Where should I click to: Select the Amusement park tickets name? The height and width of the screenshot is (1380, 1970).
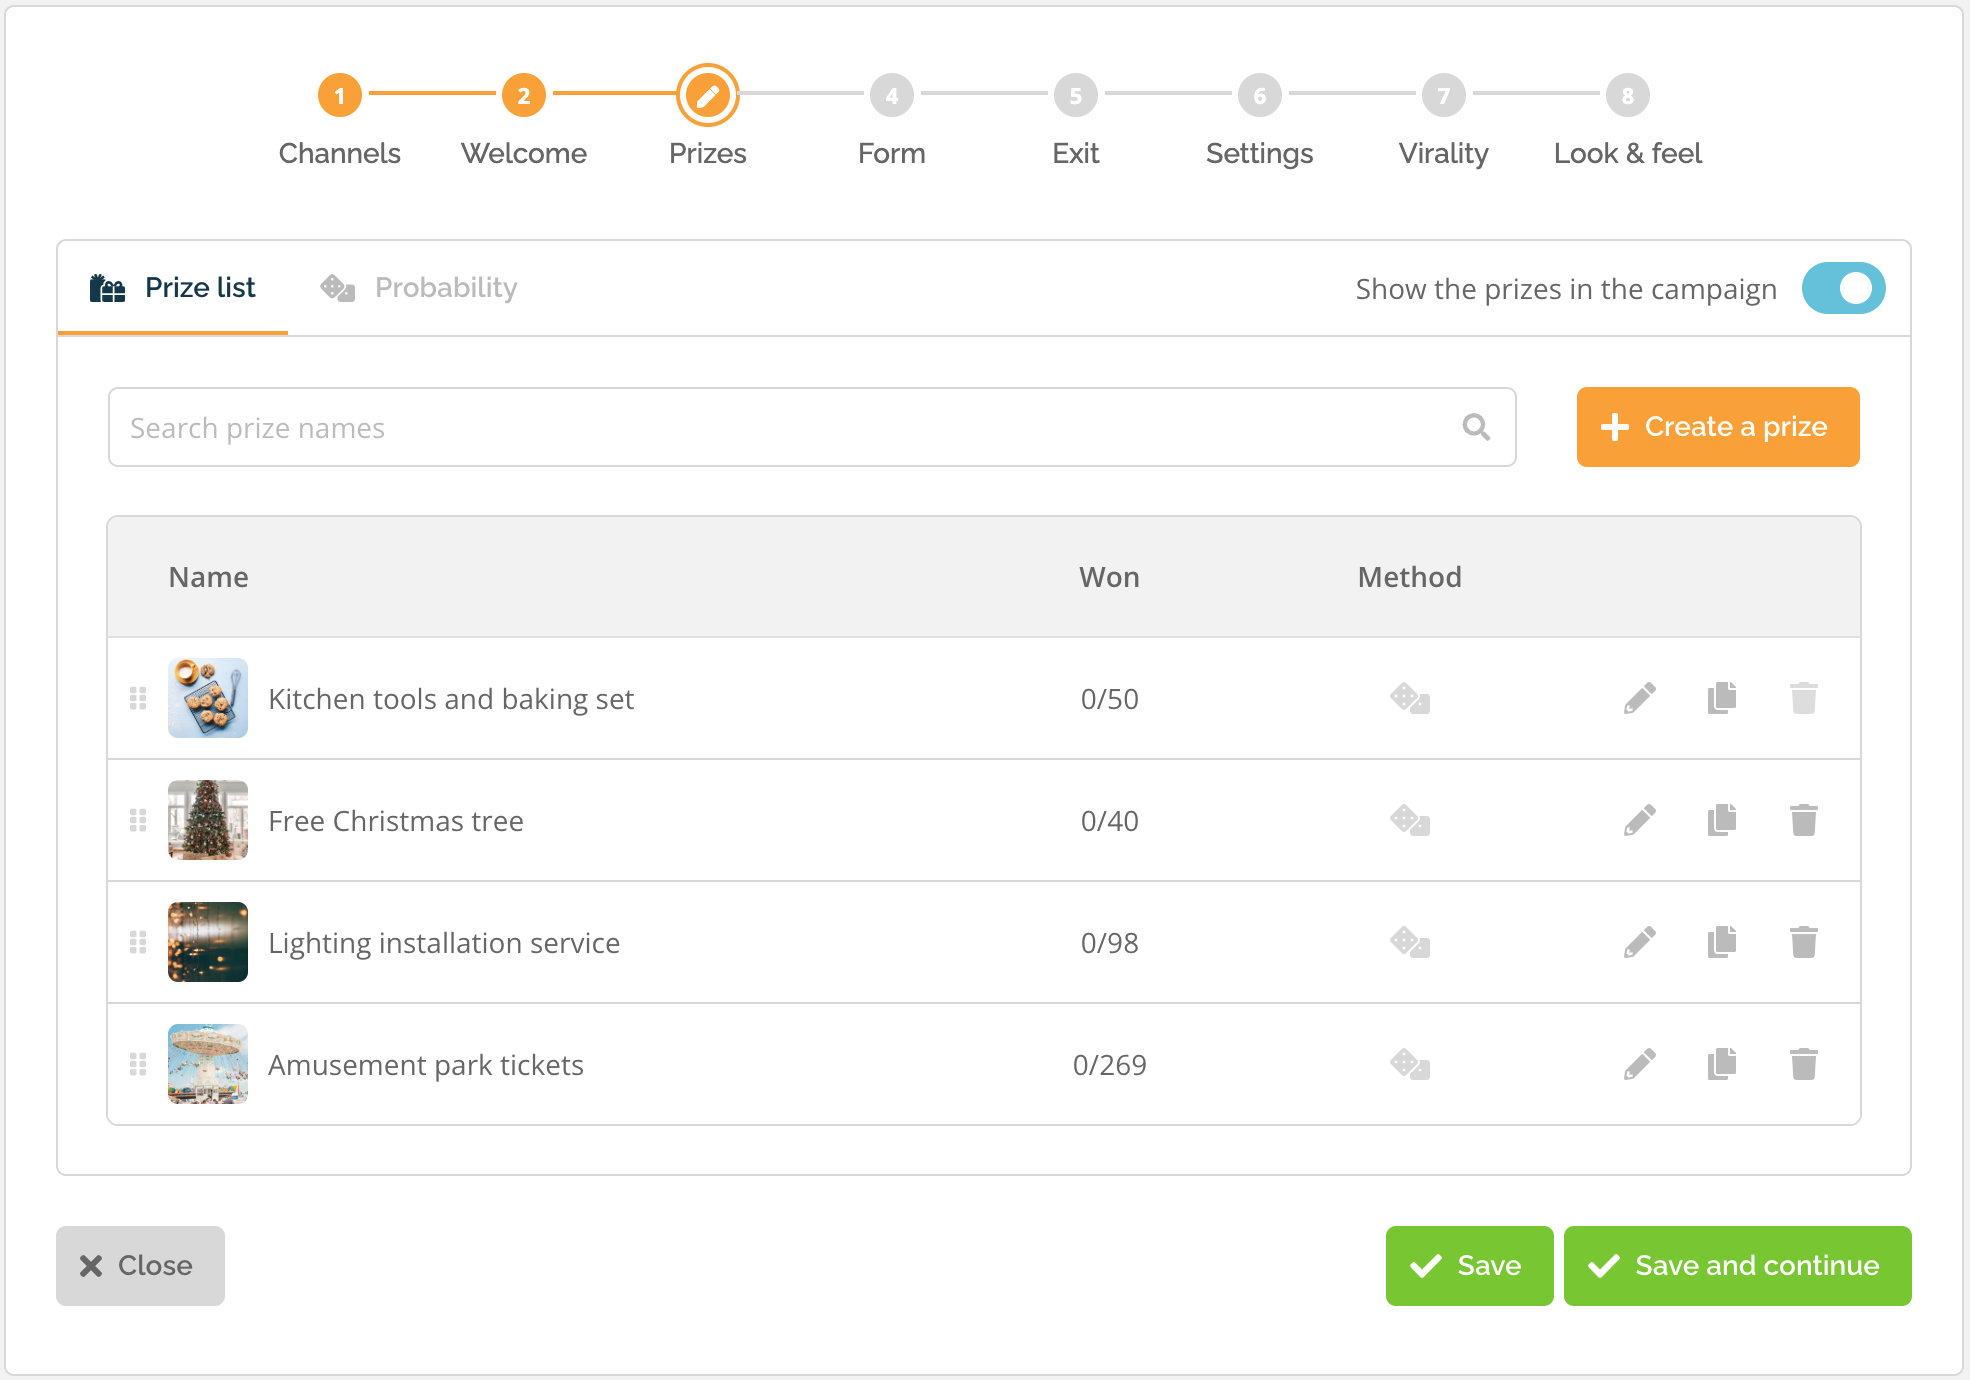click(426, 1065)
